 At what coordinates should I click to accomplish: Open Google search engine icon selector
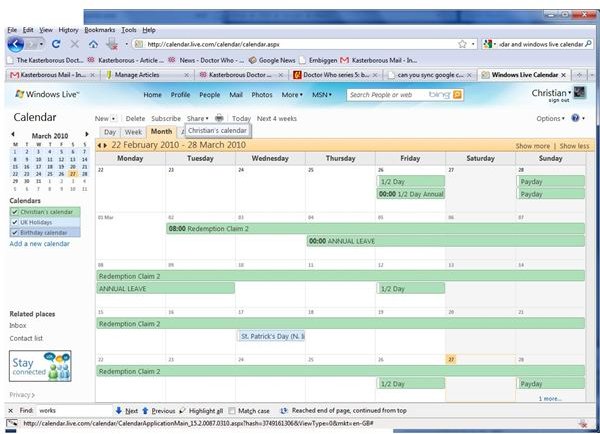(x=489, y=44)
